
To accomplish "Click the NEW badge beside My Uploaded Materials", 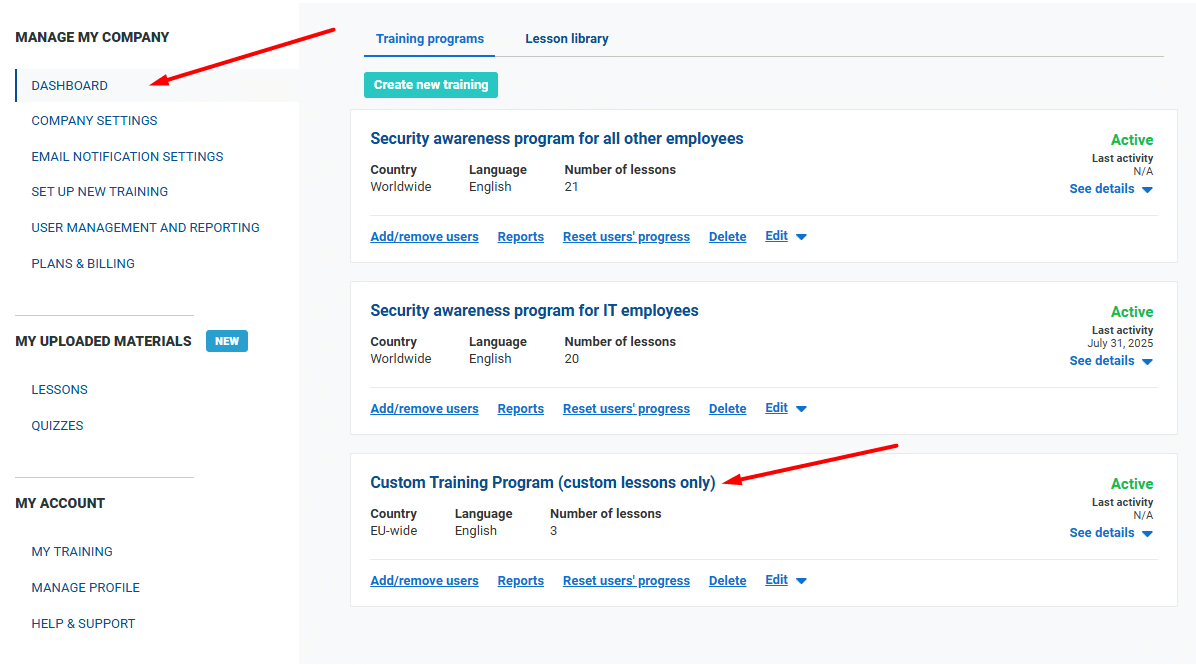I will point(227,341).
